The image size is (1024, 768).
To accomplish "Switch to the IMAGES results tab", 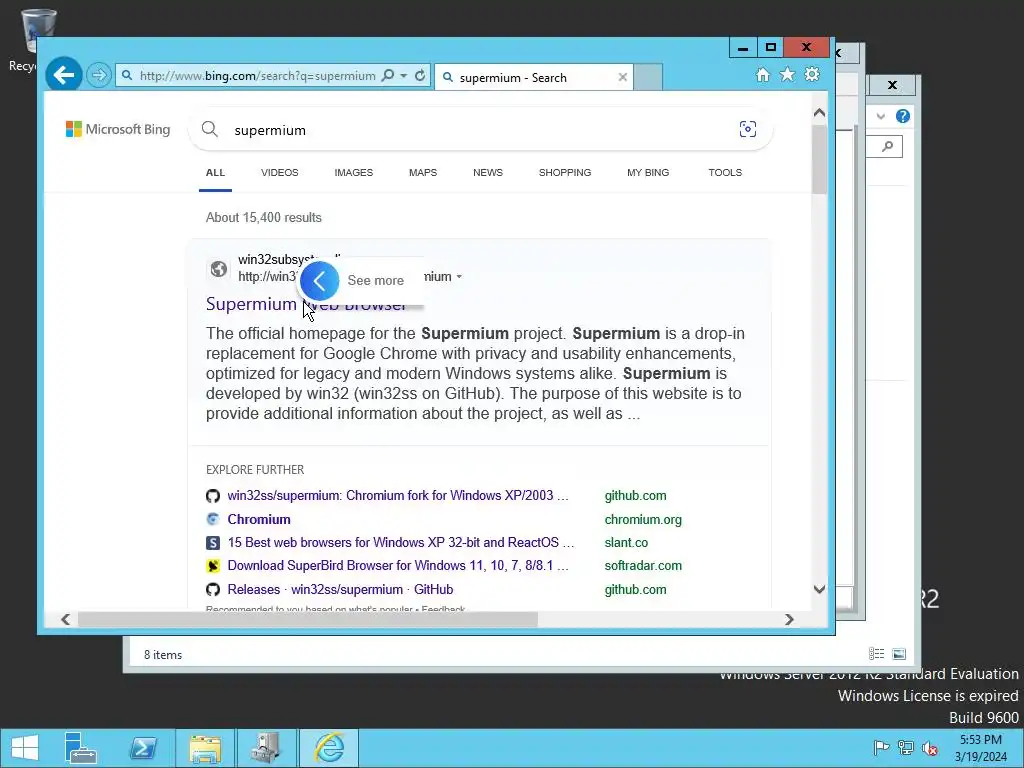I will click(x=353, y=172).
